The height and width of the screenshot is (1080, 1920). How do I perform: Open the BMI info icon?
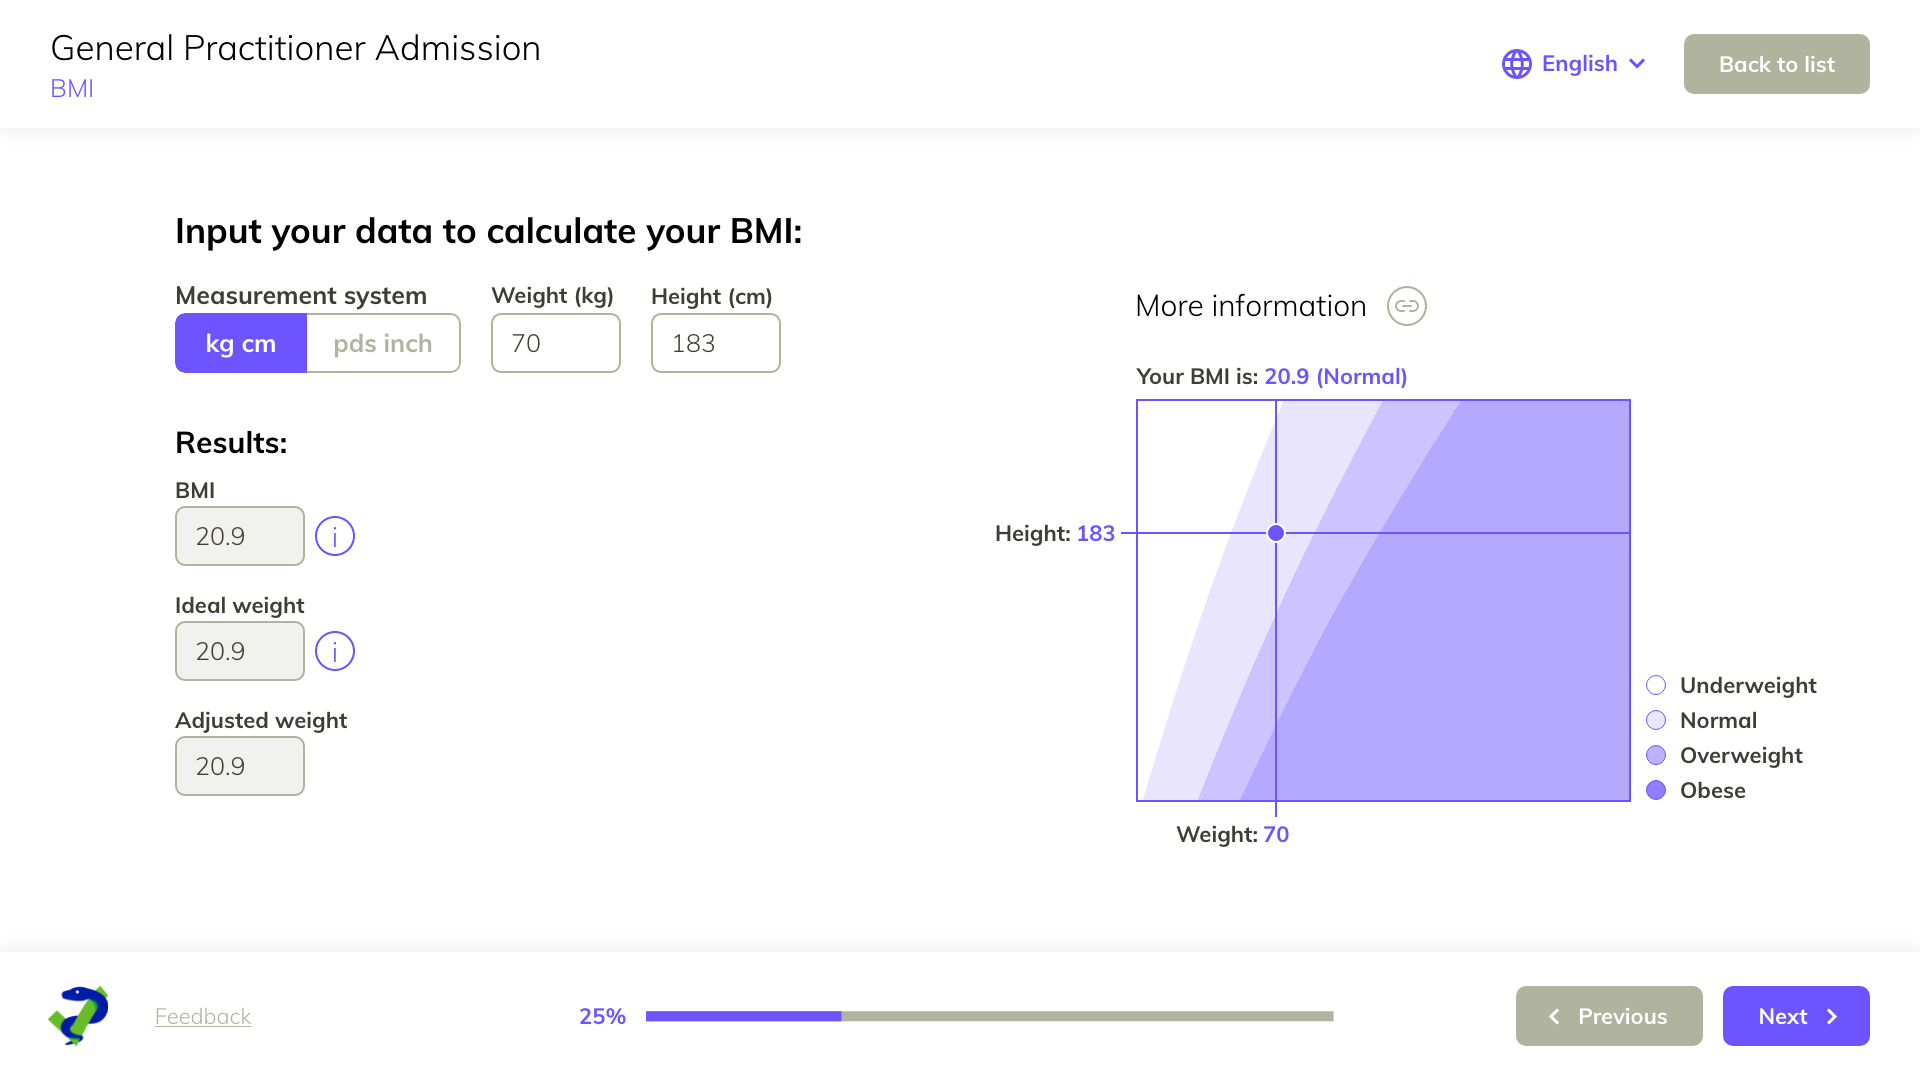click(335, 536)
